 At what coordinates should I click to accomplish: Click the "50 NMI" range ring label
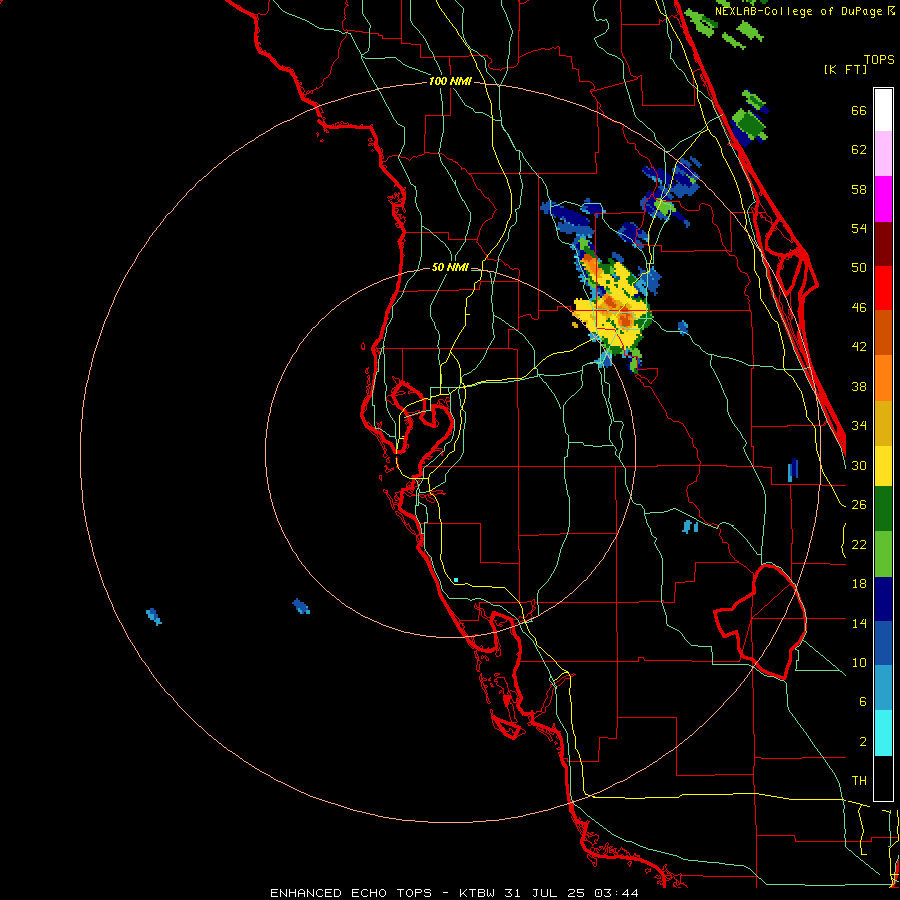point(451,267)
